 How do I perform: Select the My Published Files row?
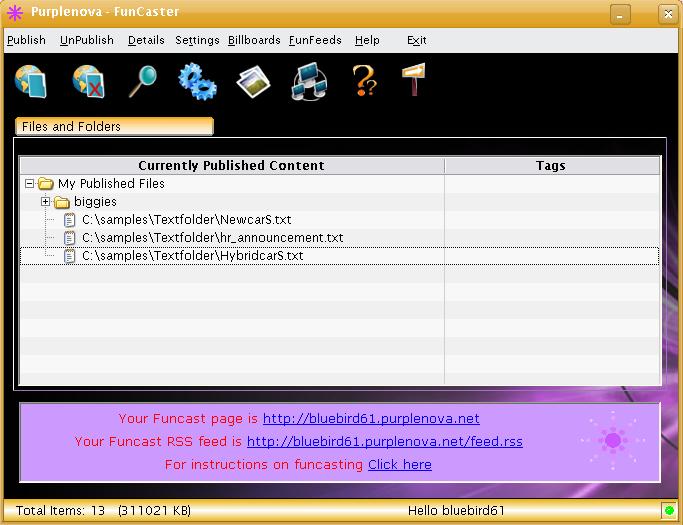[339, 183]
